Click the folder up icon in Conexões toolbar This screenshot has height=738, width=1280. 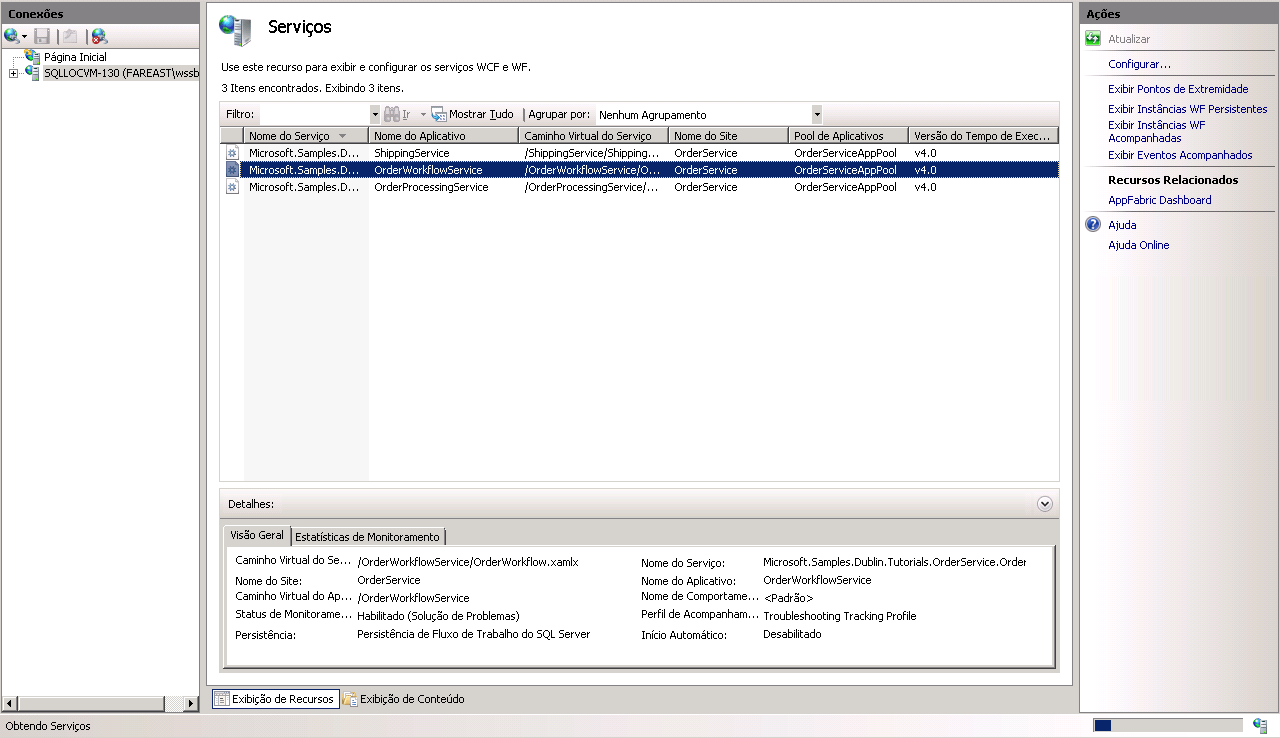(x=70, y=36)
